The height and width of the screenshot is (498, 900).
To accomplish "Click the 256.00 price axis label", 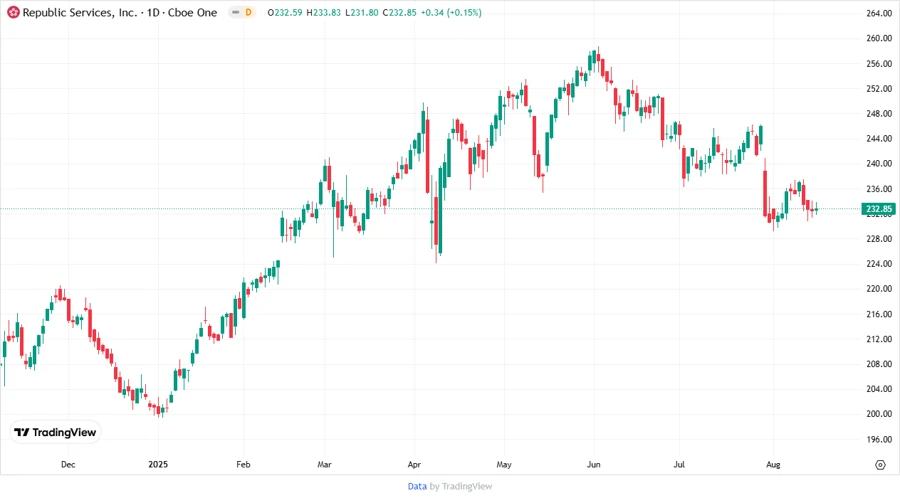I will (879, 64).
